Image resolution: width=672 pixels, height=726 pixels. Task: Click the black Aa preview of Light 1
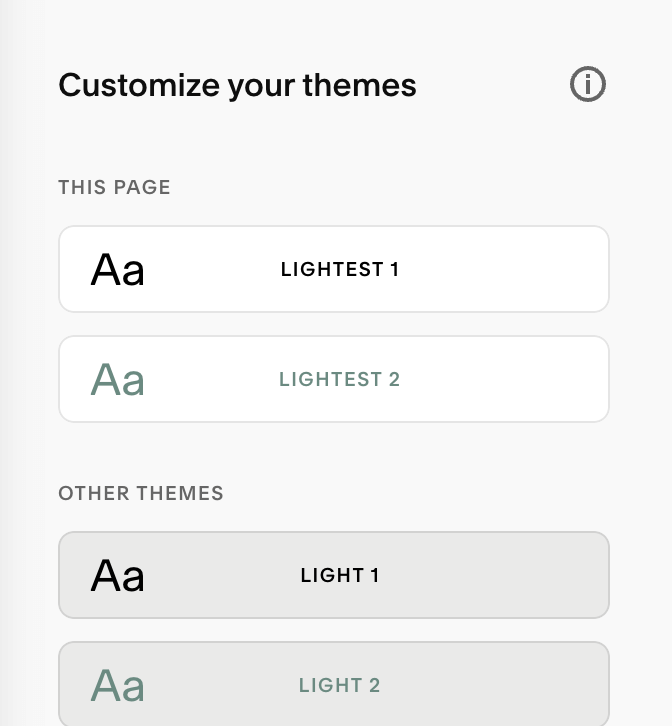pos(118,576)
